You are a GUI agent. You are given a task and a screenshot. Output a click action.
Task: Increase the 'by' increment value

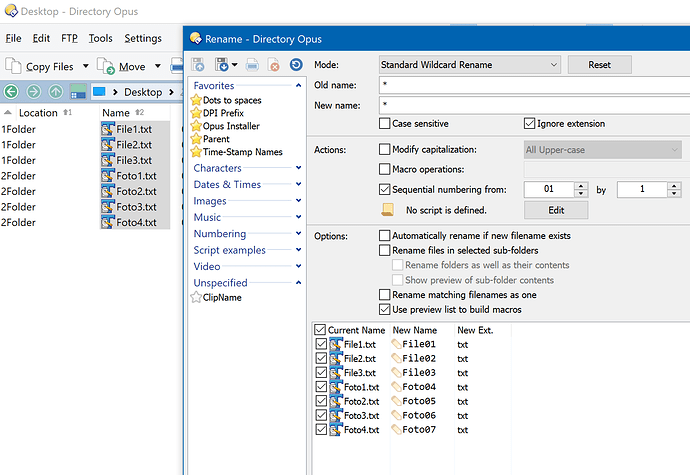[x=674, y=186]
